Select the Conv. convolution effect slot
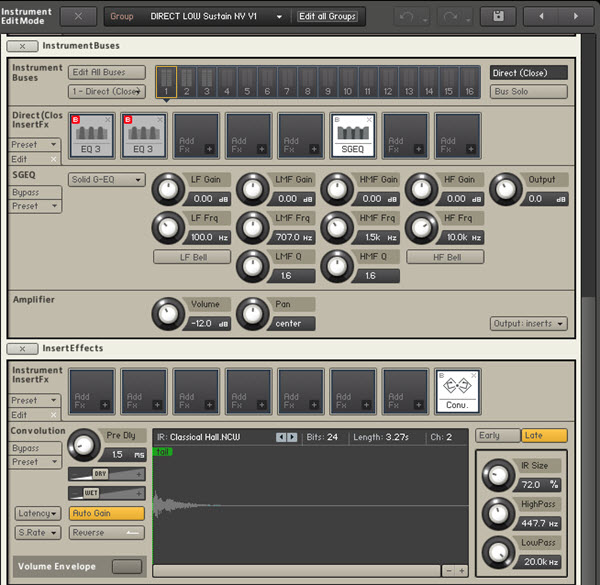This screenshot has height=585, width=600. [x=458, y=392]
